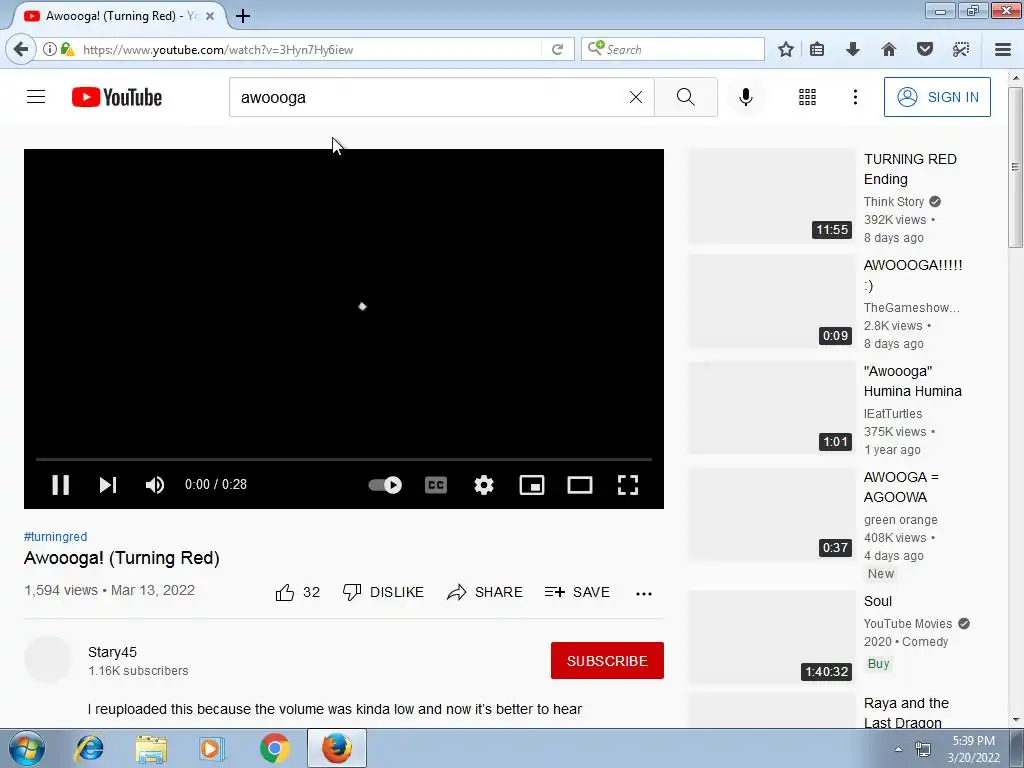Open more actions ellipsis below video
The height and width of the screenshot is (768, 1024).
(x=644, y=594)
